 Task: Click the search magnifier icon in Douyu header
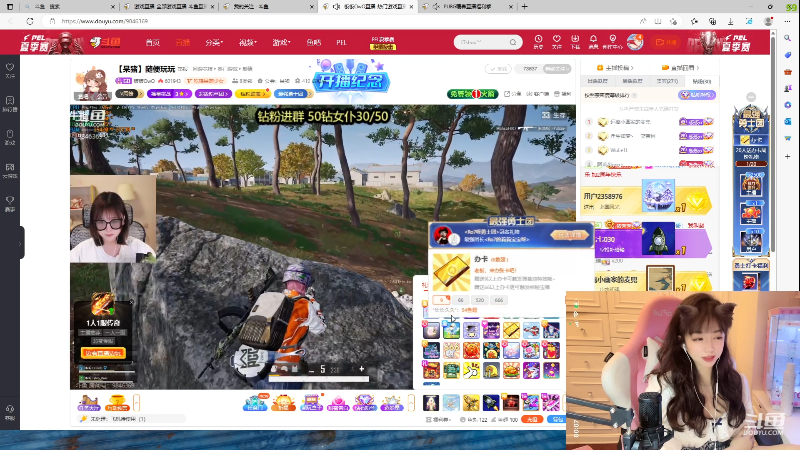[513, 42]
